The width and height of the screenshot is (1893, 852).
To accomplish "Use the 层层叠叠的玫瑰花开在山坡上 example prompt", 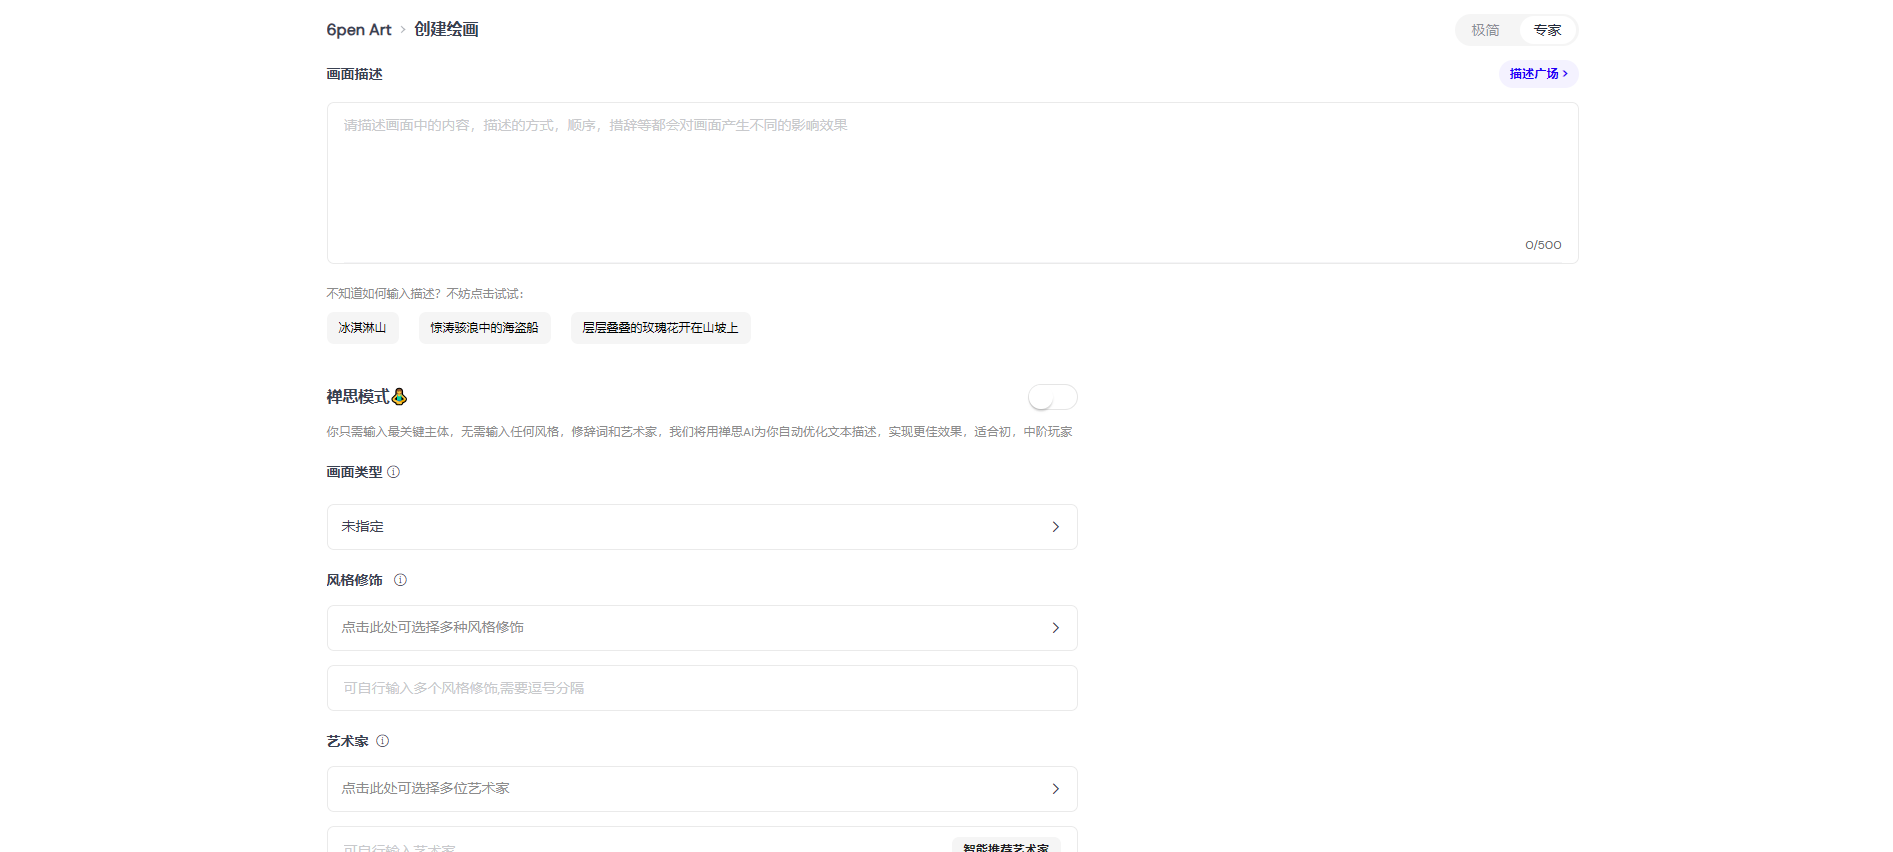I will pos(660,328).
